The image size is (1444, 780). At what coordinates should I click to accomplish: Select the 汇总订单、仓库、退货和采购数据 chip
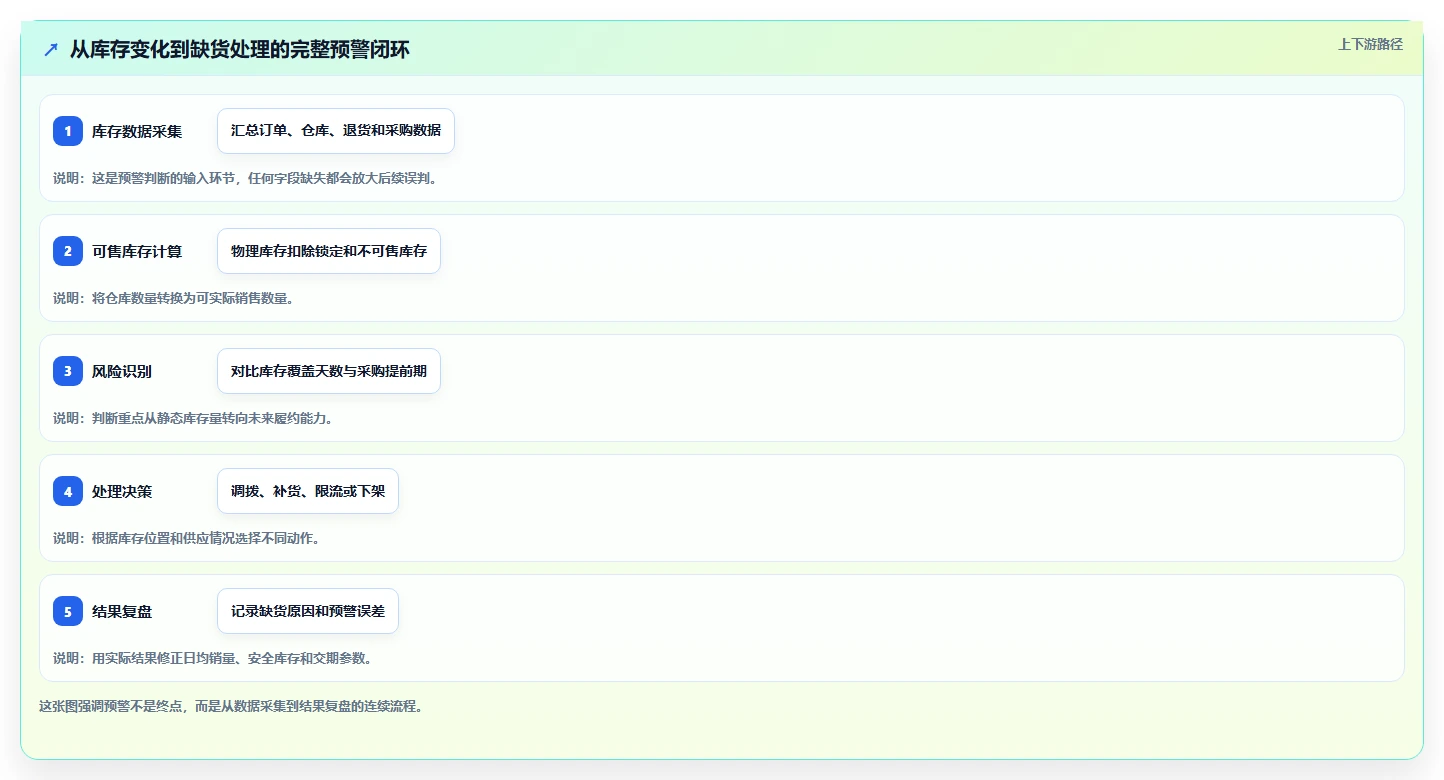point(336,131)
